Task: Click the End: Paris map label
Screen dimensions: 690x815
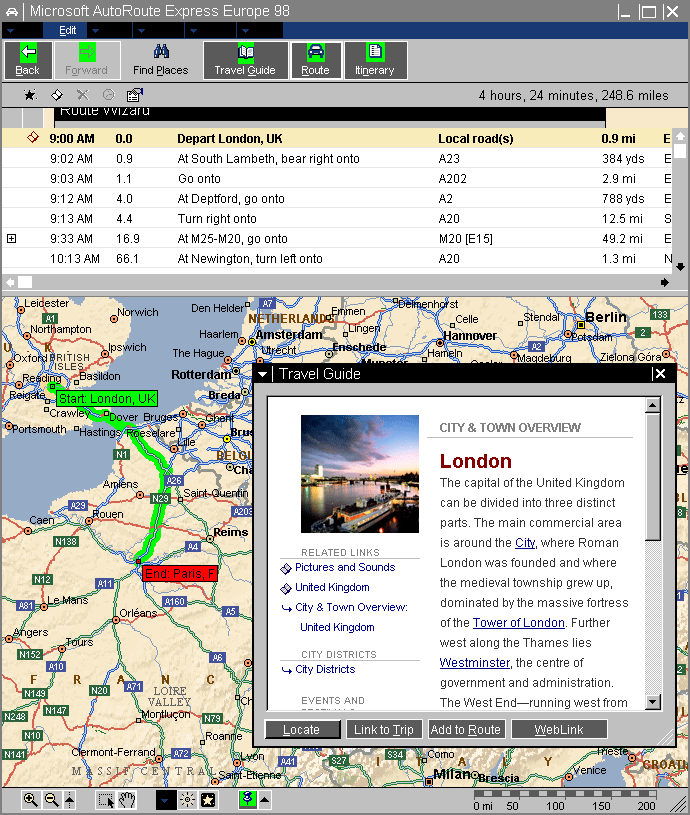Action: pyautogui.click(x=180, y=573)
